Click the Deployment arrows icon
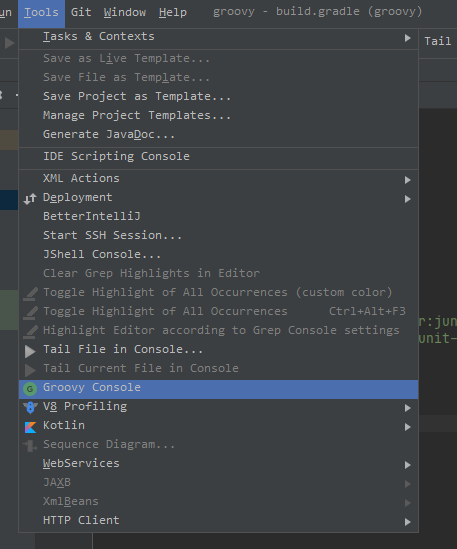 coord(30,199)
